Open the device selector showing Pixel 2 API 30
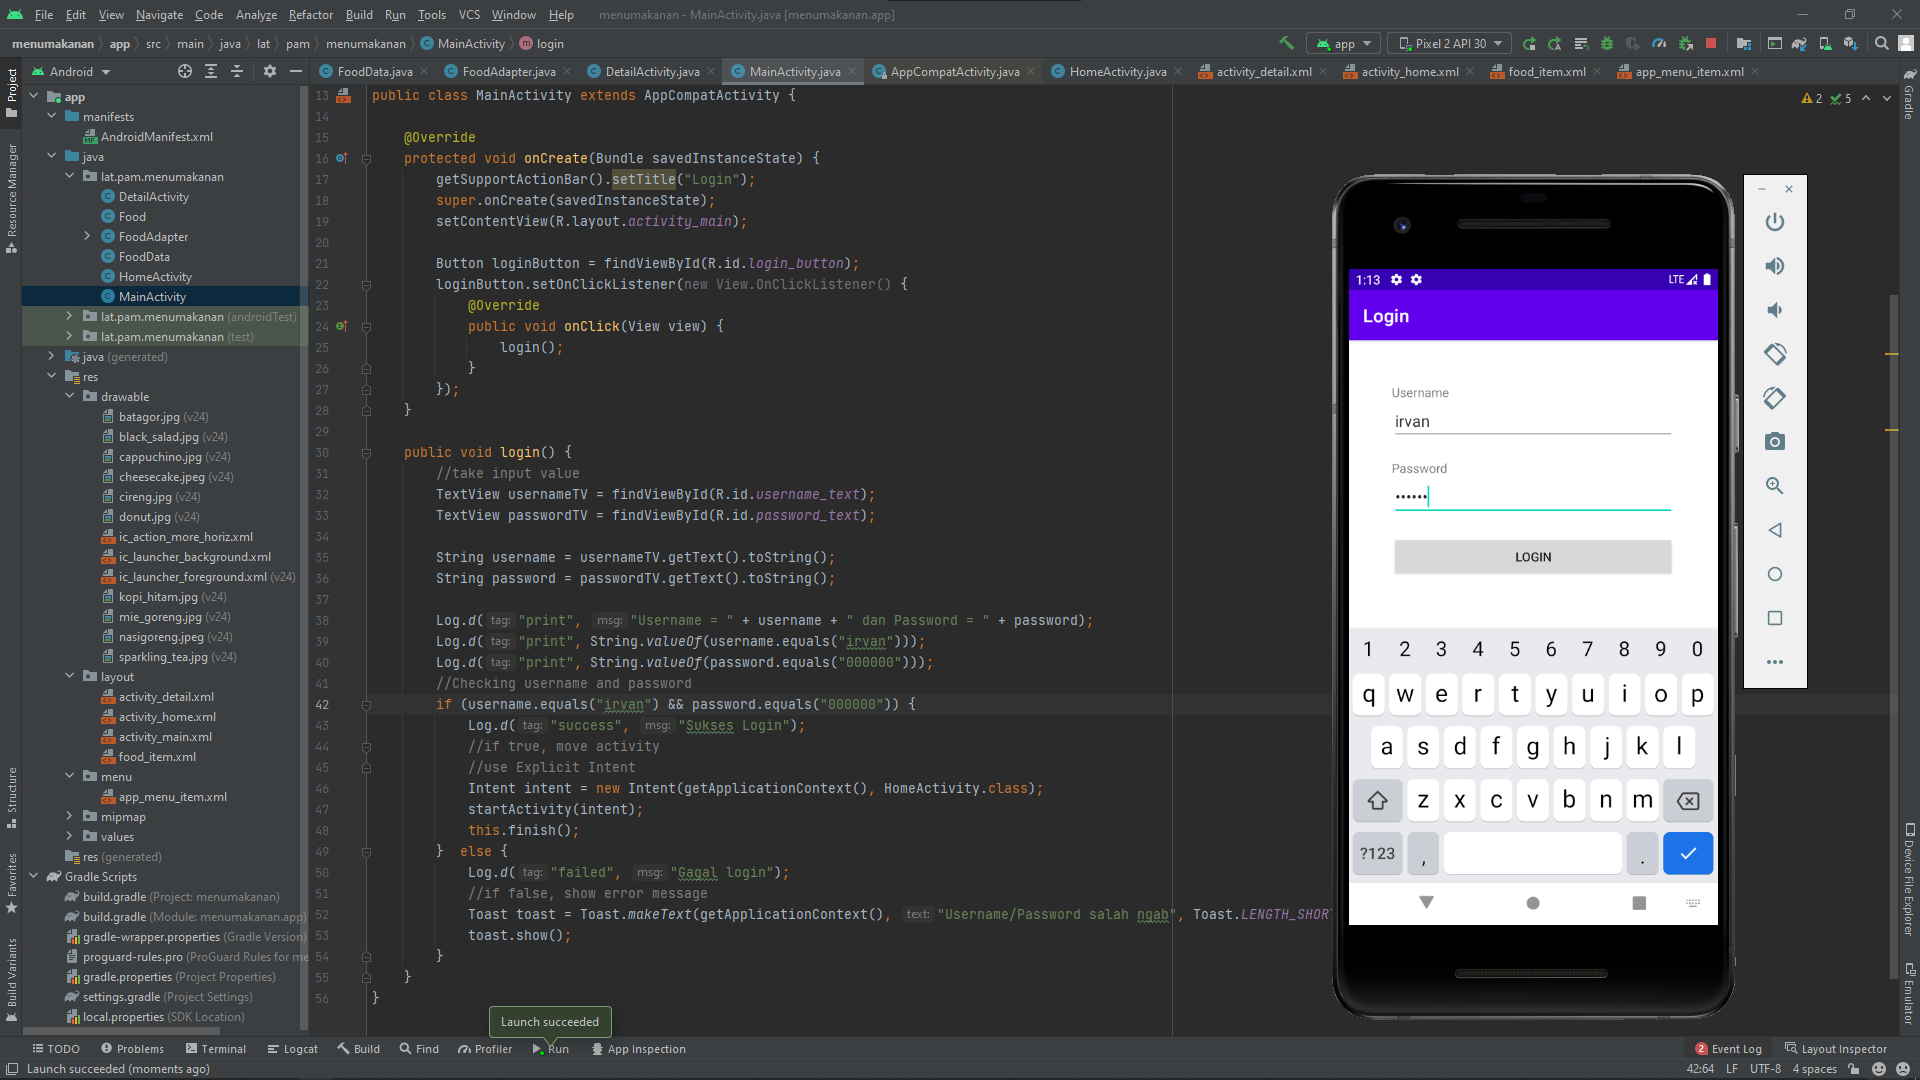 coord(1449,43)
